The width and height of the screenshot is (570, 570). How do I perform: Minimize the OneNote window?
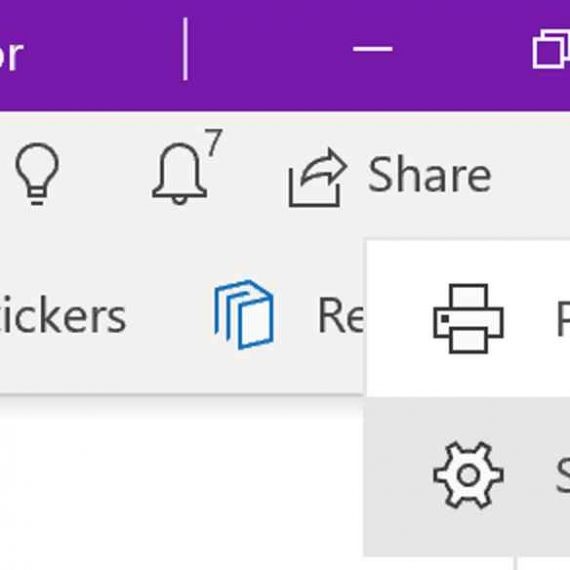tap(373, 48)
